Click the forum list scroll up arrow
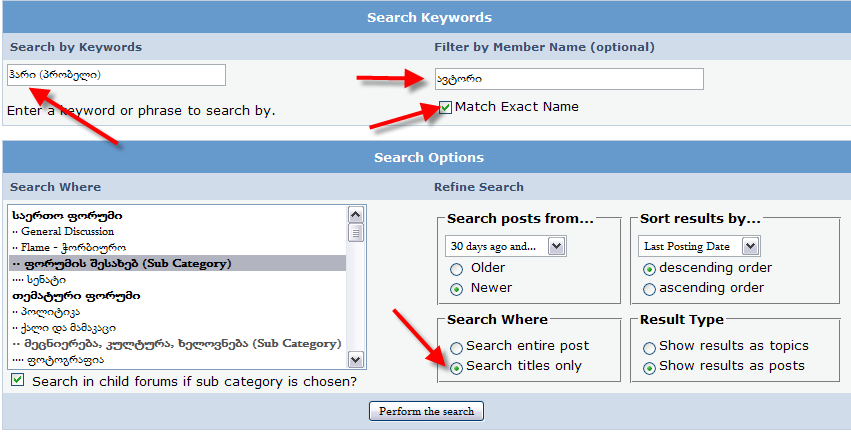The width and height of the screenshot is (851, 432). click(355, 214)
